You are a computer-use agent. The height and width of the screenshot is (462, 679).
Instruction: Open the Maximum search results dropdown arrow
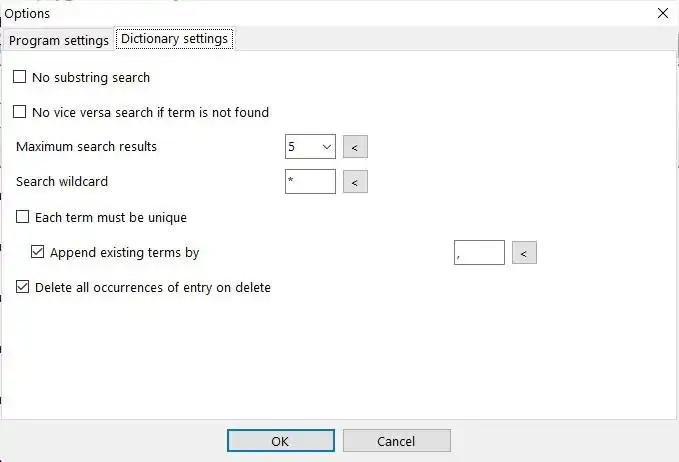coord(326,147)
